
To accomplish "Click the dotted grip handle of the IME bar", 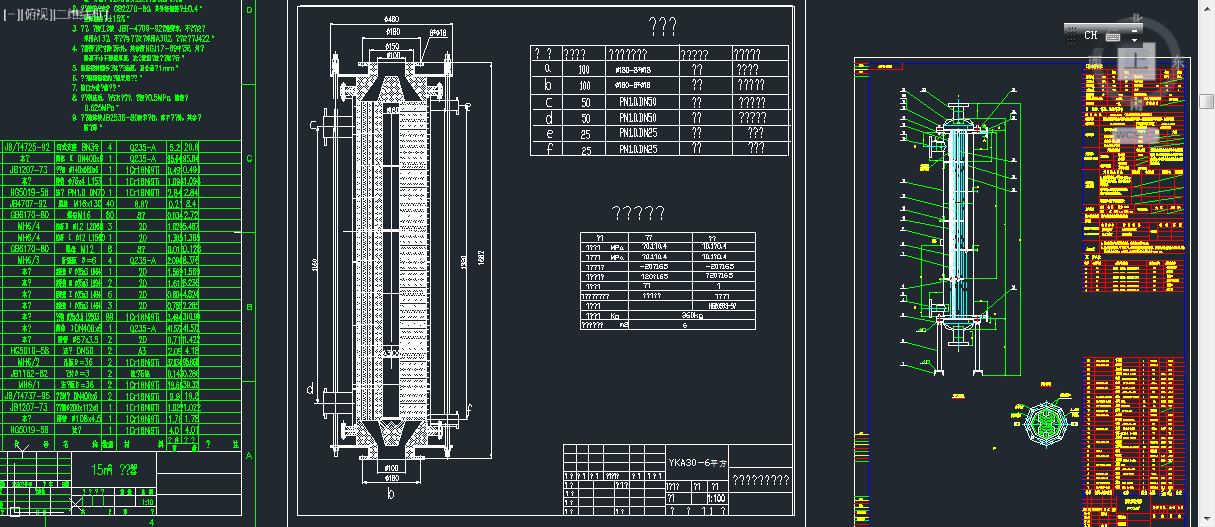I will coord(1072,34).
